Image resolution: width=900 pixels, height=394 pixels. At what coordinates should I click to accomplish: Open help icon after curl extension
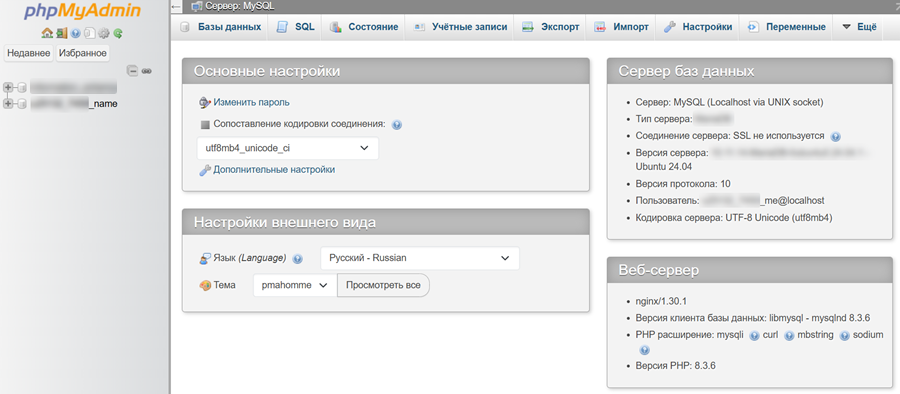click(789, 336)
